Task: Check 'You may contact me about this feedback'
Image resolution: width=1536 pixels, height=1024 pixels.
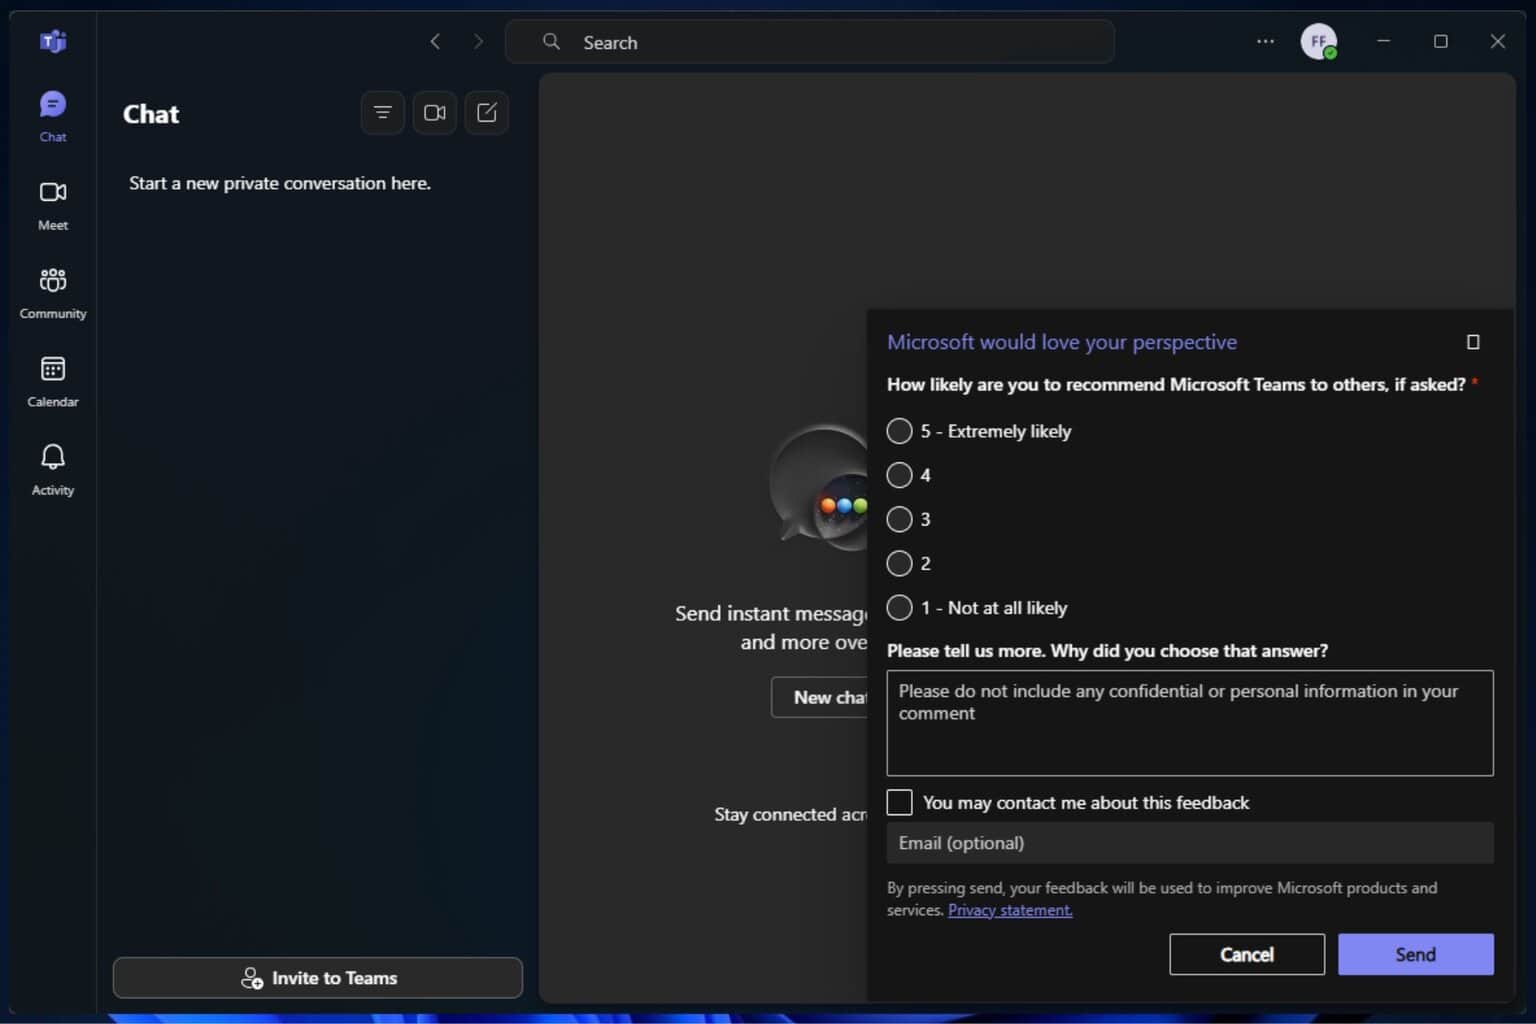Action: [x=899, y=802]
